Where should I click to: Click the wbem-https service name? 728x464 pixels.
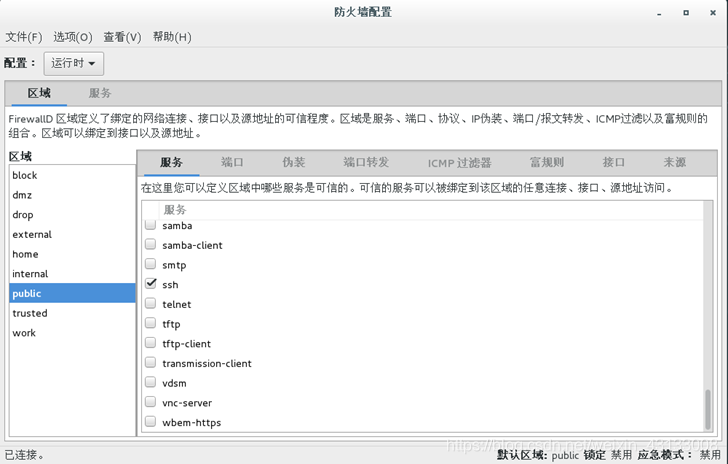click(191, 423)
